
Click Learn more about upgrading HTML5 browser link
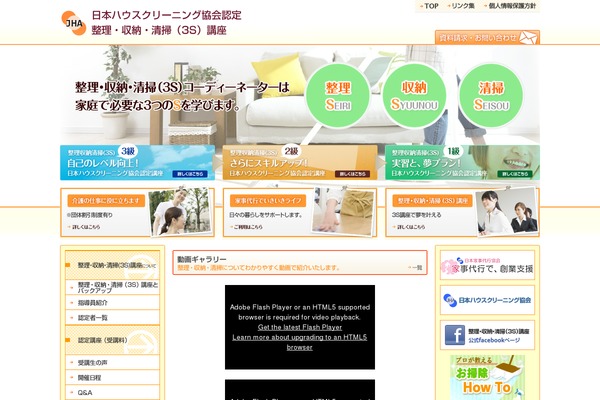(300, 342)
